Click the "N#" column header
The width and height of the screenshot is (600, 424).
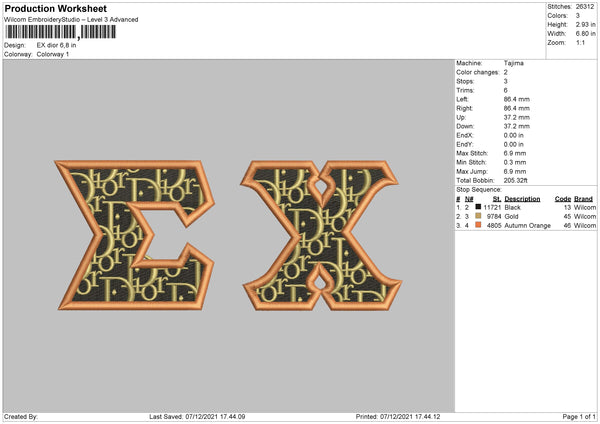click(x=469, y=199)
